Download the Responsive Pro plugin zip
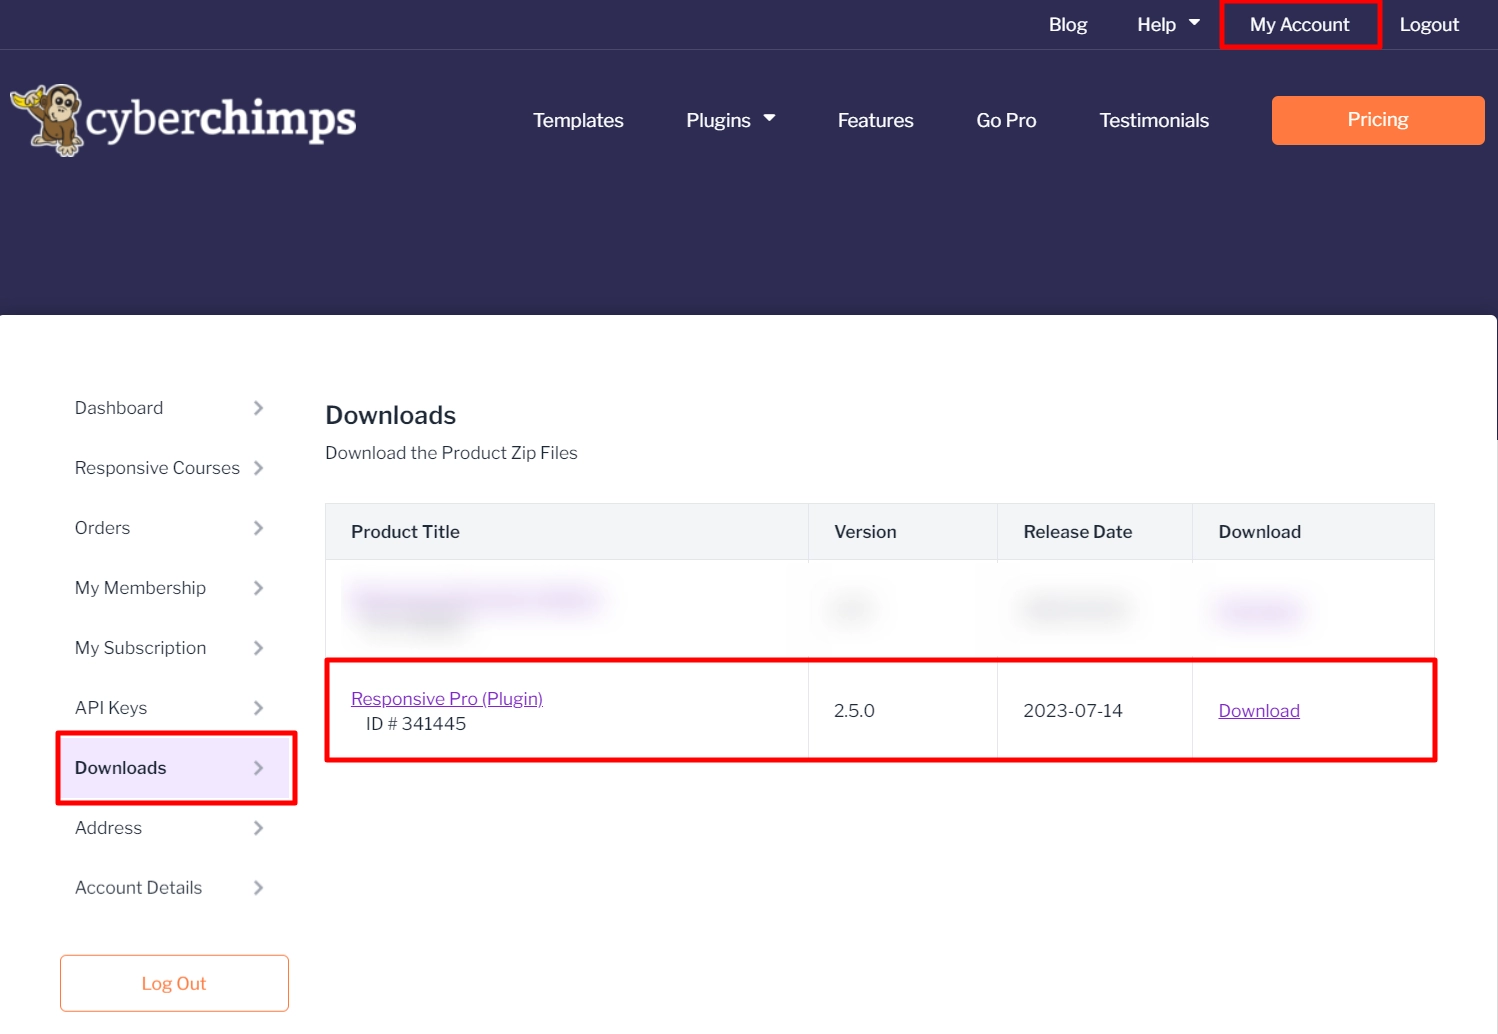The image size is (1498, 1034). pos(1259,710)
